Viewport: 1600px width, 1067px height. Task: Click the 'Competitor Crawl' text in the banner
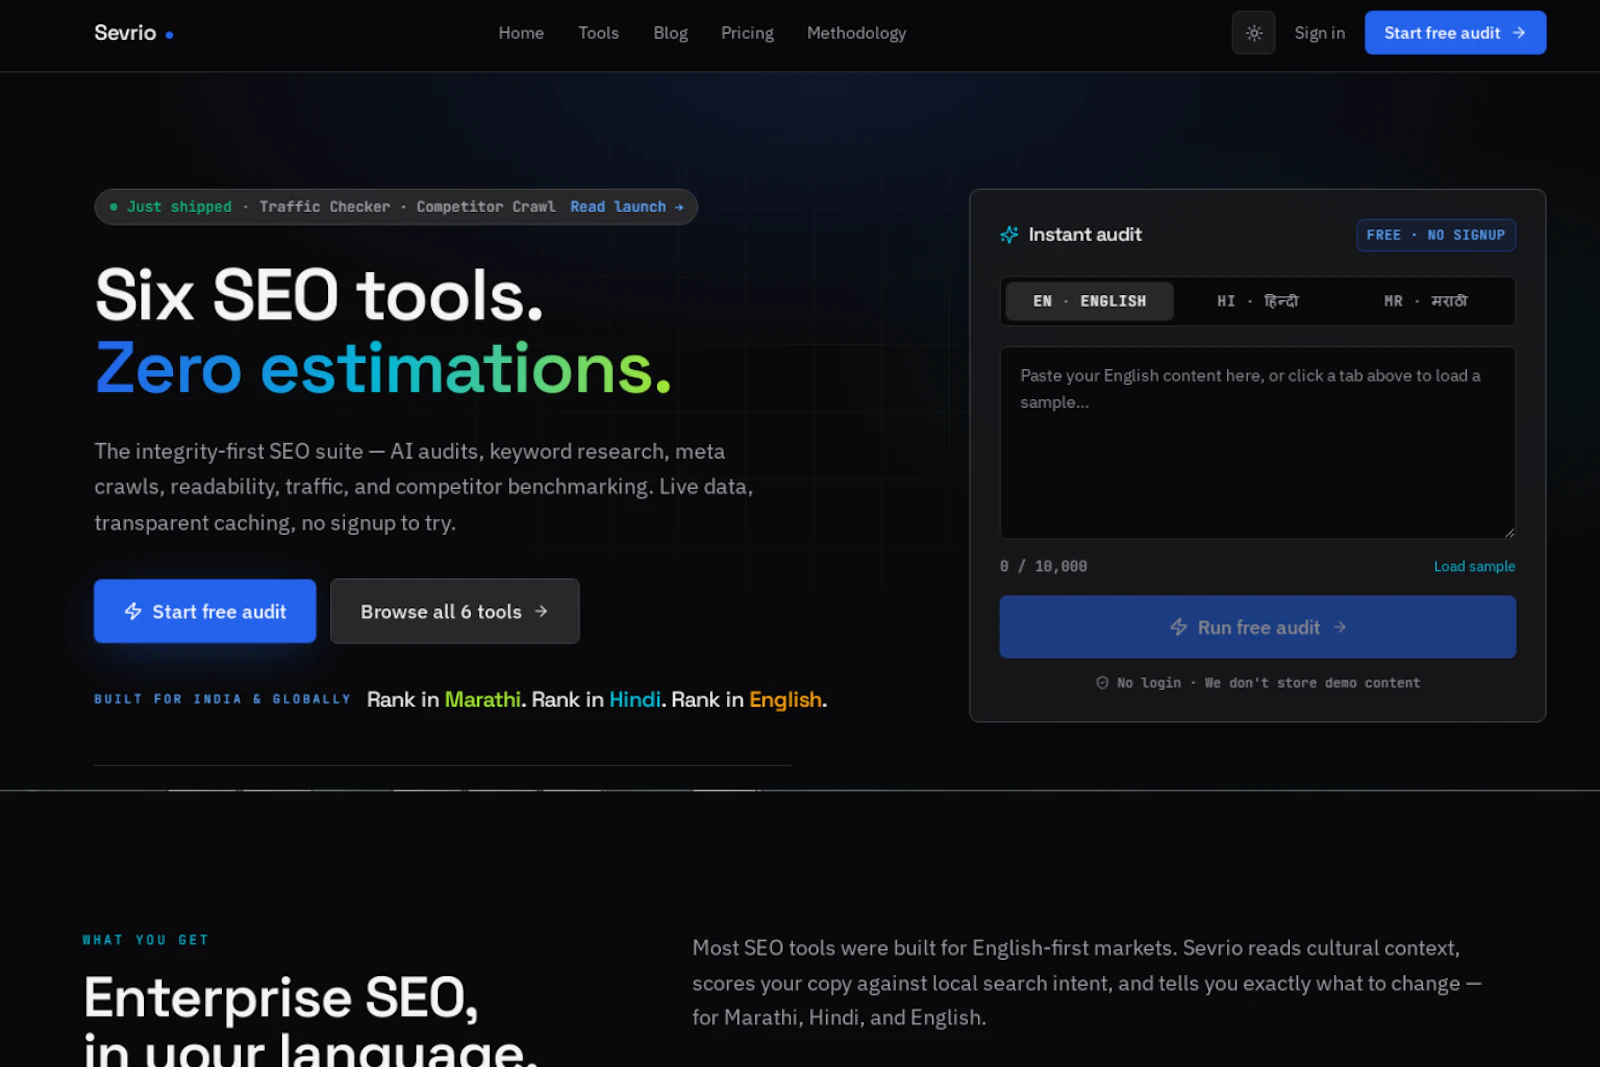(486, 207)
